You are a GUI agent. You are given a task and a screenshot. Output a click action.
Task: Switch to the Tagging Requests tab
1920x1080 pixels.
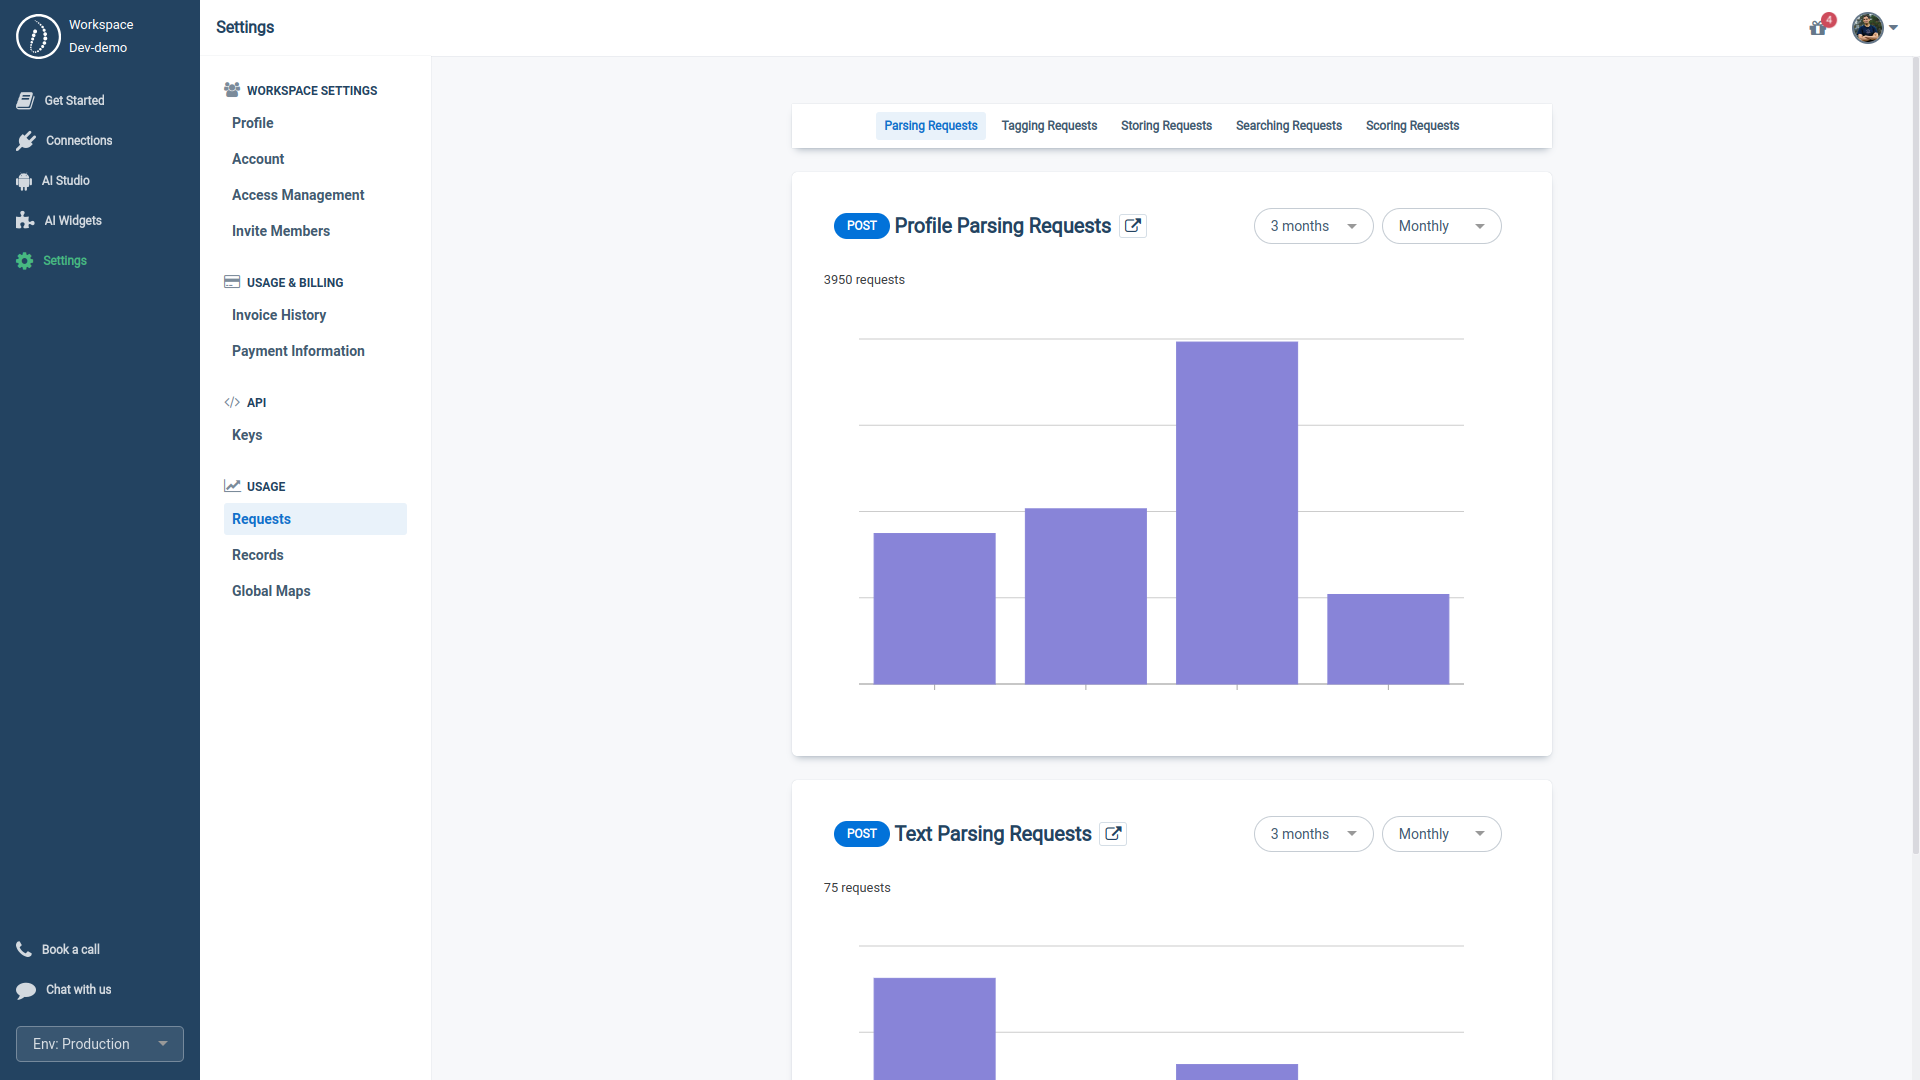pyautogui.click(x=1049, y=125)
